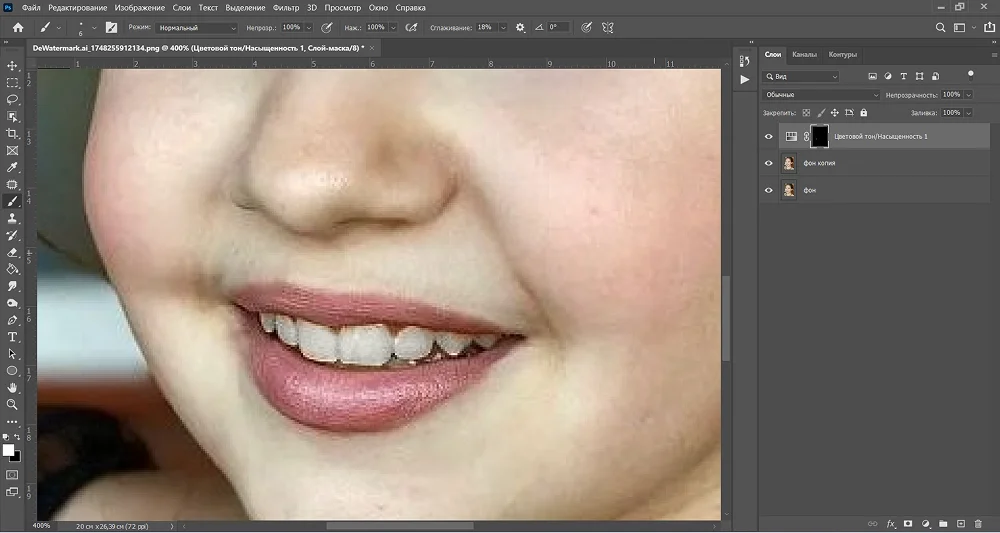1000x533 pixels.
Task: Switch to the Каналы tab
Action: (804, 55)
